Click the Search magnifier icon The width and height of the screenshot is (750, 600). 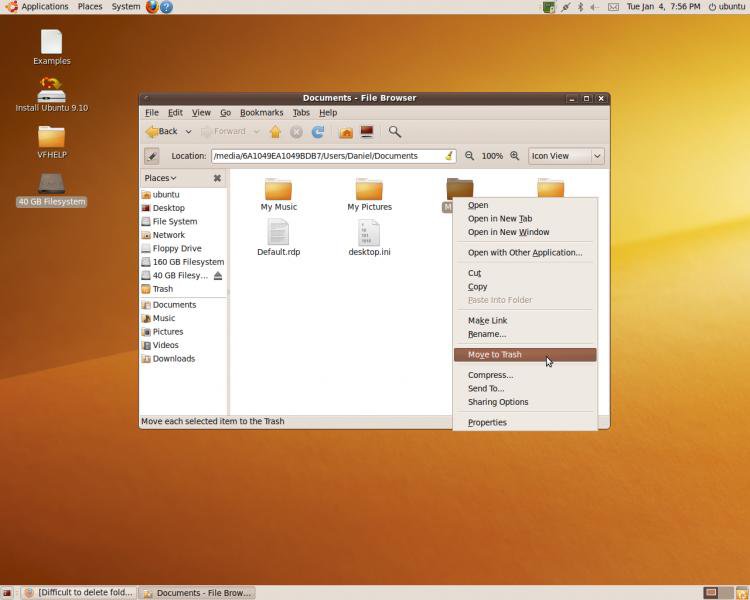395,132
